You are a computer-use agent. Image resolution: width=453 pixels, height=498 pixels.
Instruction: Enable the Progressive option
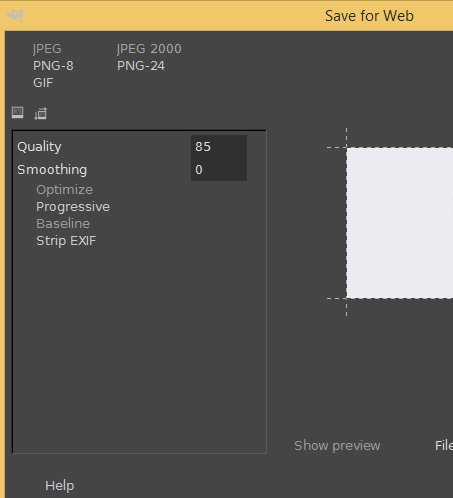point(73,207)
